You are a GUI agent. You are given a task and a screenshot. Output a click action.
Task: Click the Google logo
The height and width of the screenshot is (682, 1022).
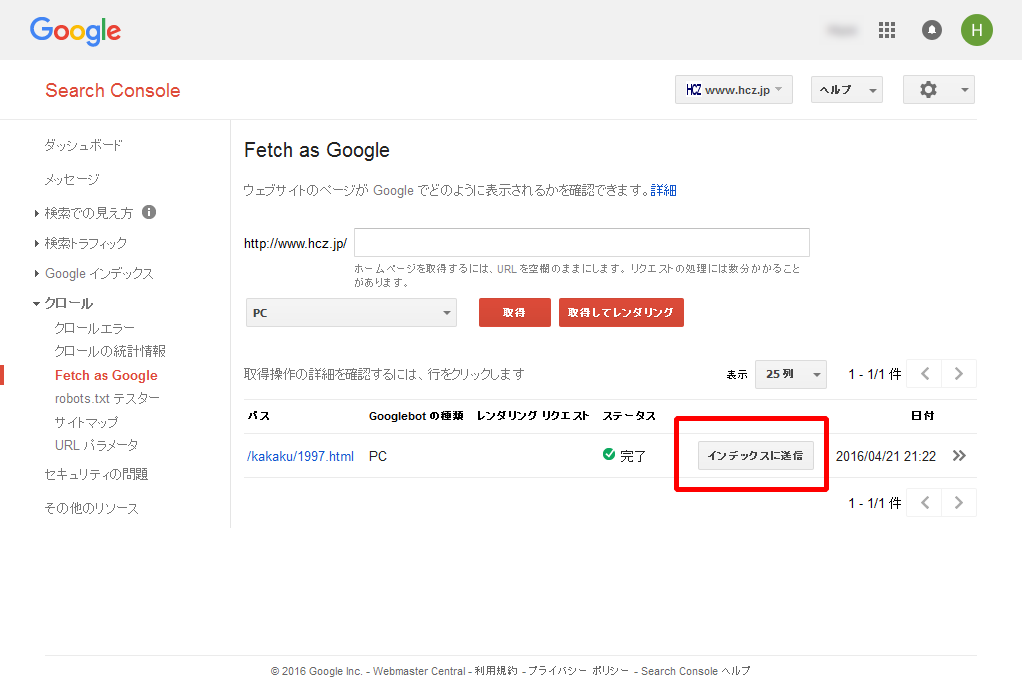tap(76, 31)
